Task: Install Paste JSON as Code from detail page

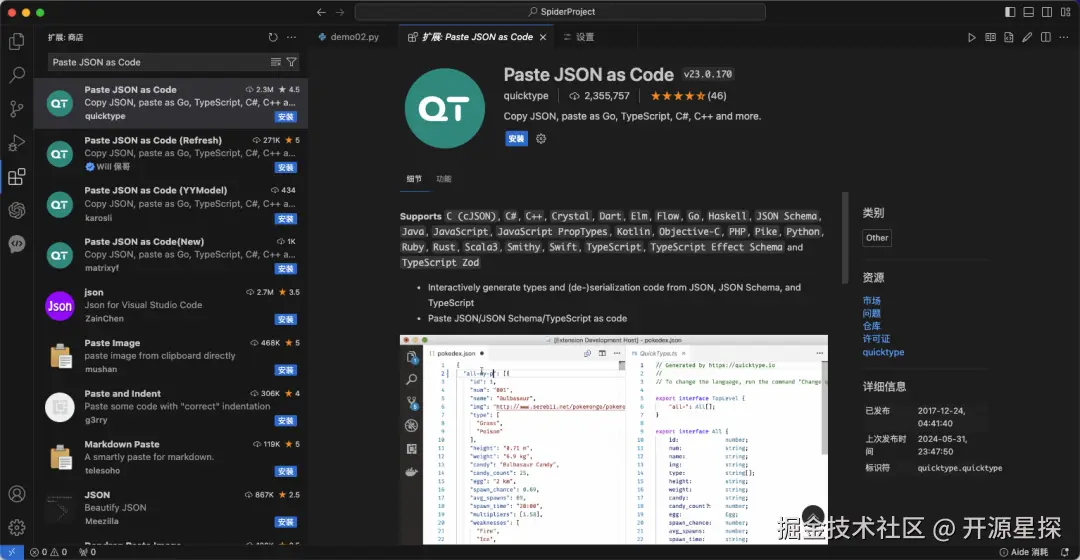Action: click(516, 138)
